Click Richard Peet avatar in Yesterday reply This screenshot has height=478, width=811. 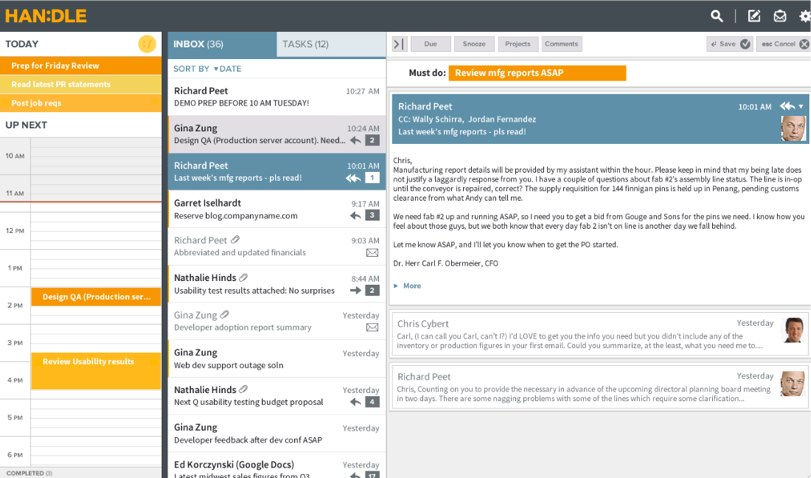point(792,384)
